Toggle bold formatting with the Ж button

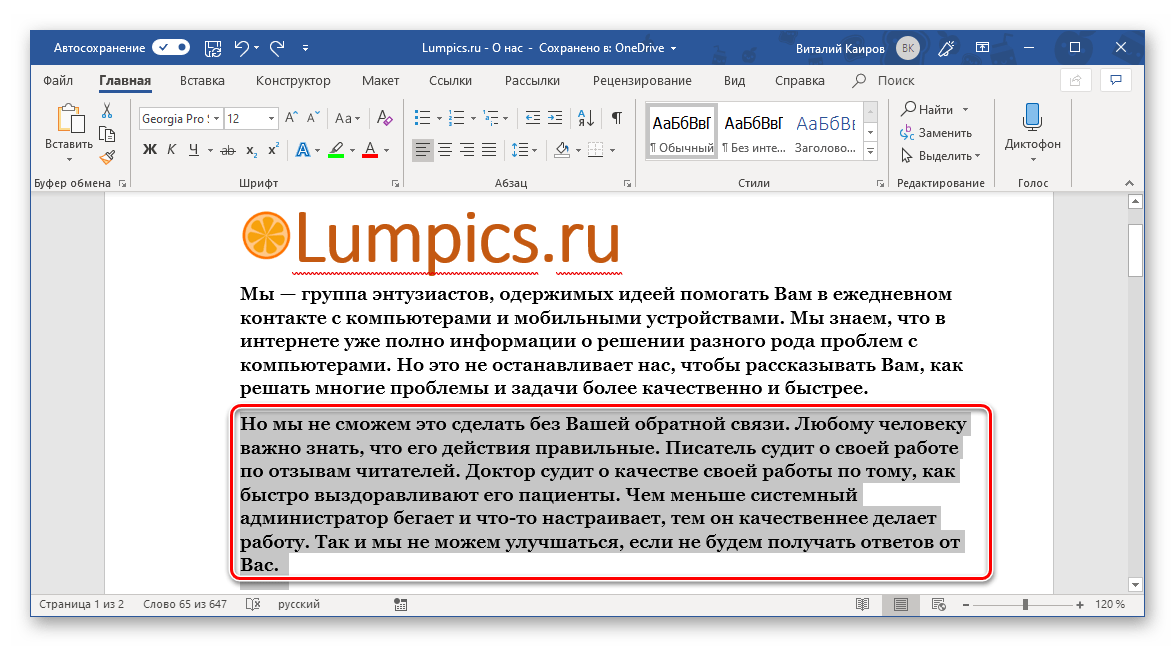tap(150, 150)
